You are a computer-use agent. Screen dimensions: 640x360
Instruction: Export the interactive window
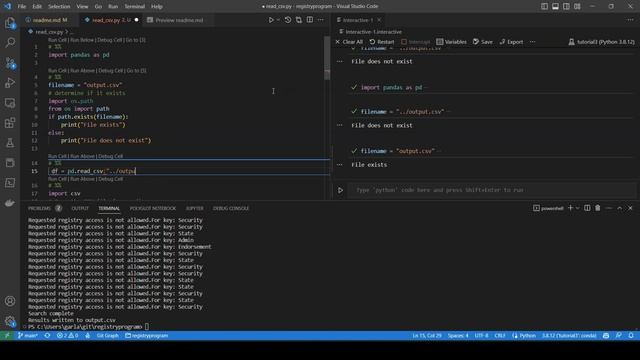click(x=511, y=42)
